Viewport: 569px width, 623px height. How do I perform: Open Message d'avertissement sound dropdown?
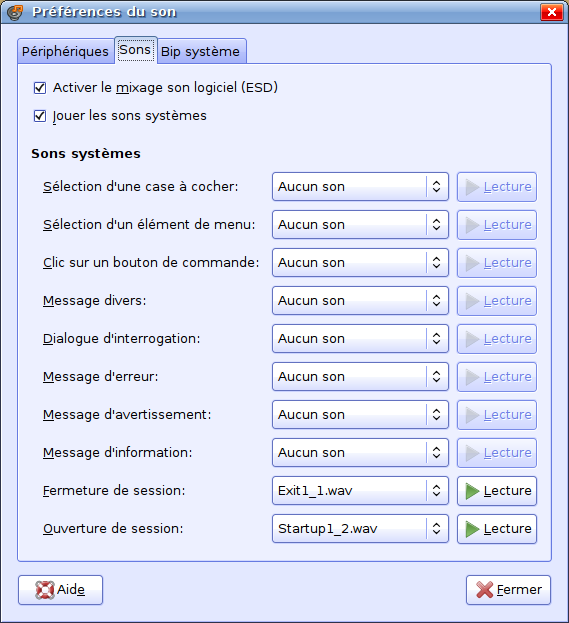[x=360, y=415]
